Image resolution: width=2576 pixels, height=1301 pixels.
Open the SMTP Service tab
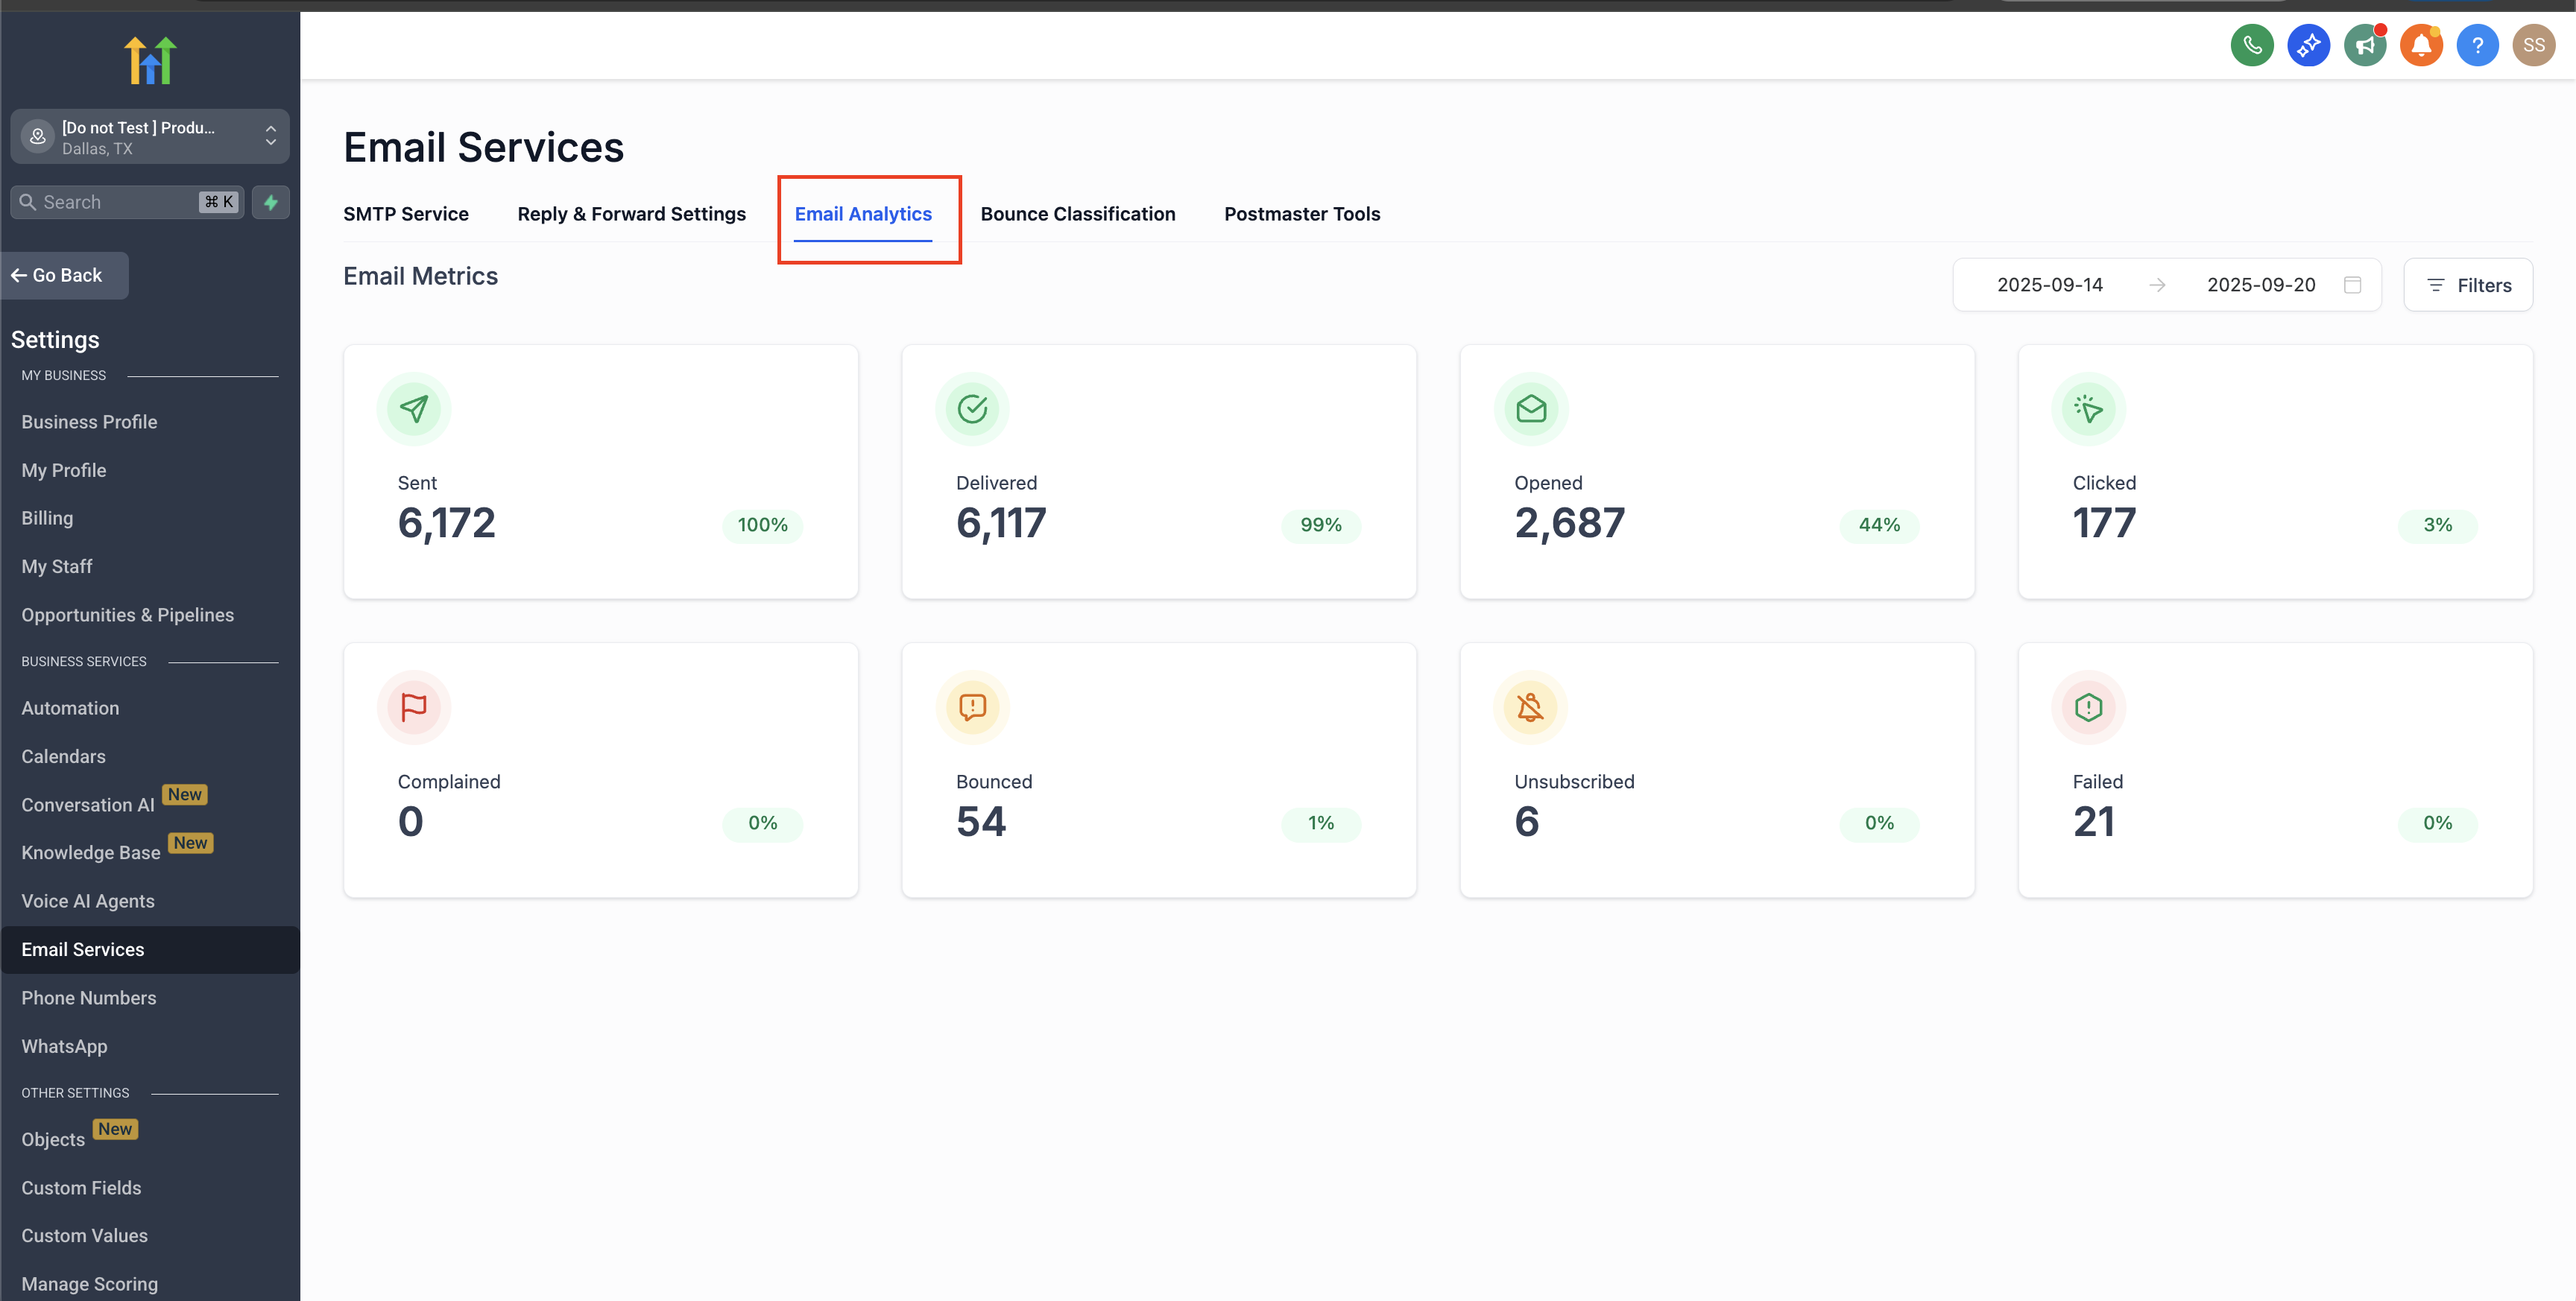pos(405,214)
